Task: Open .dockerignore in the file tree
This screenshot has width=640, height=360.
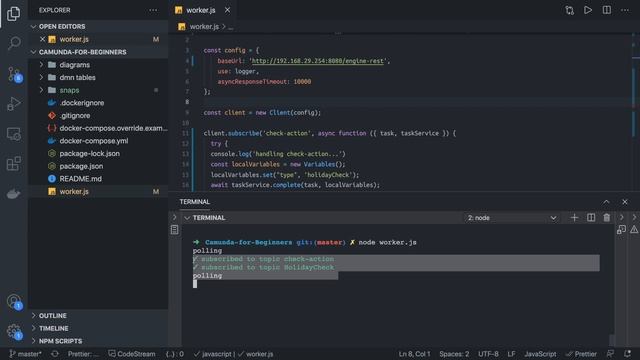Action: click(x=82, y=103)
